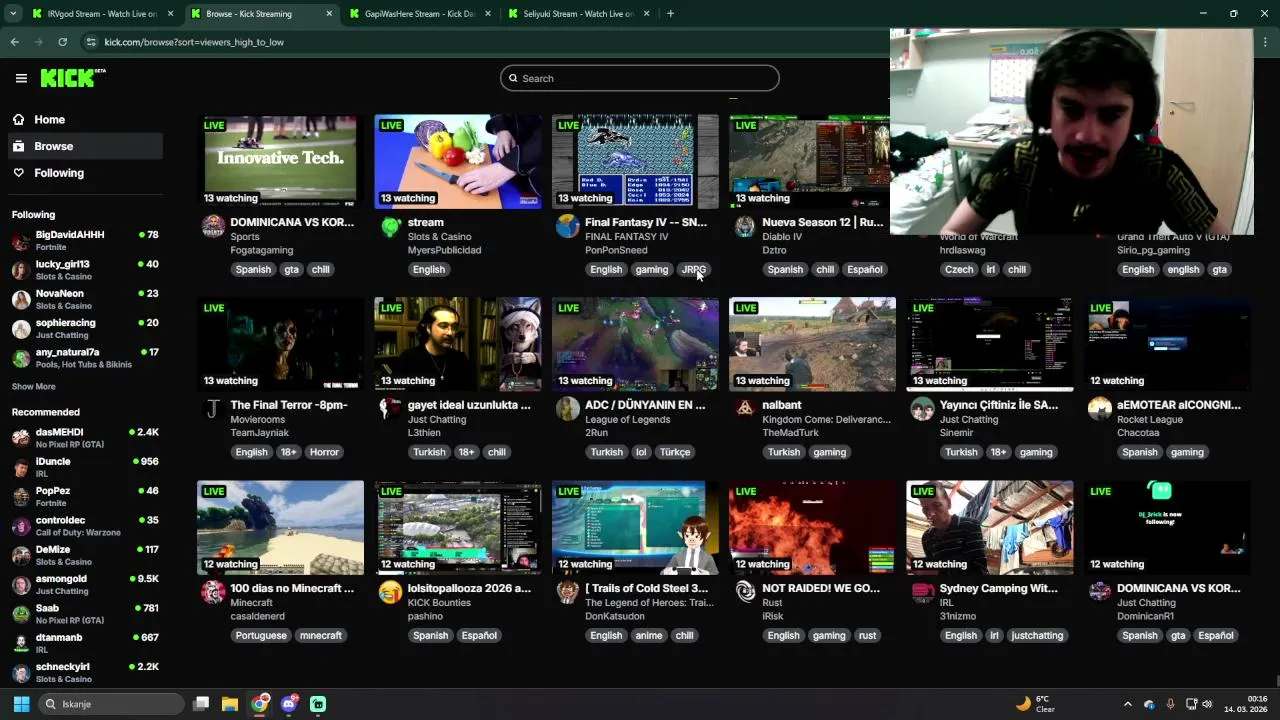Click MyersPublicidad green channel avatar
This screenshot has height=720, width=1280.
tap(391, 226)
